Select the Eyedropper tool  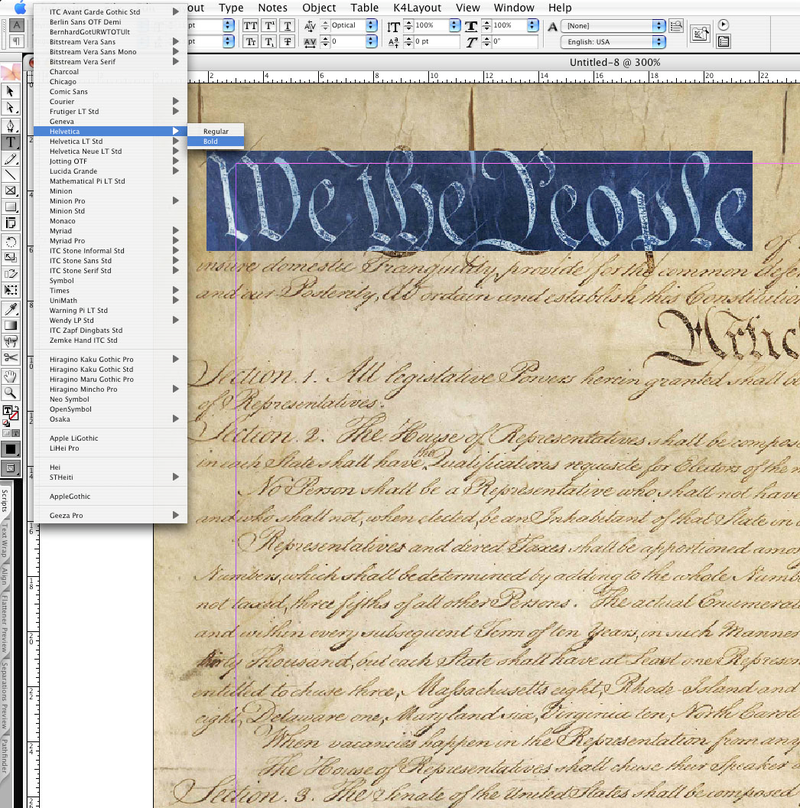click(x=10, y=309)
